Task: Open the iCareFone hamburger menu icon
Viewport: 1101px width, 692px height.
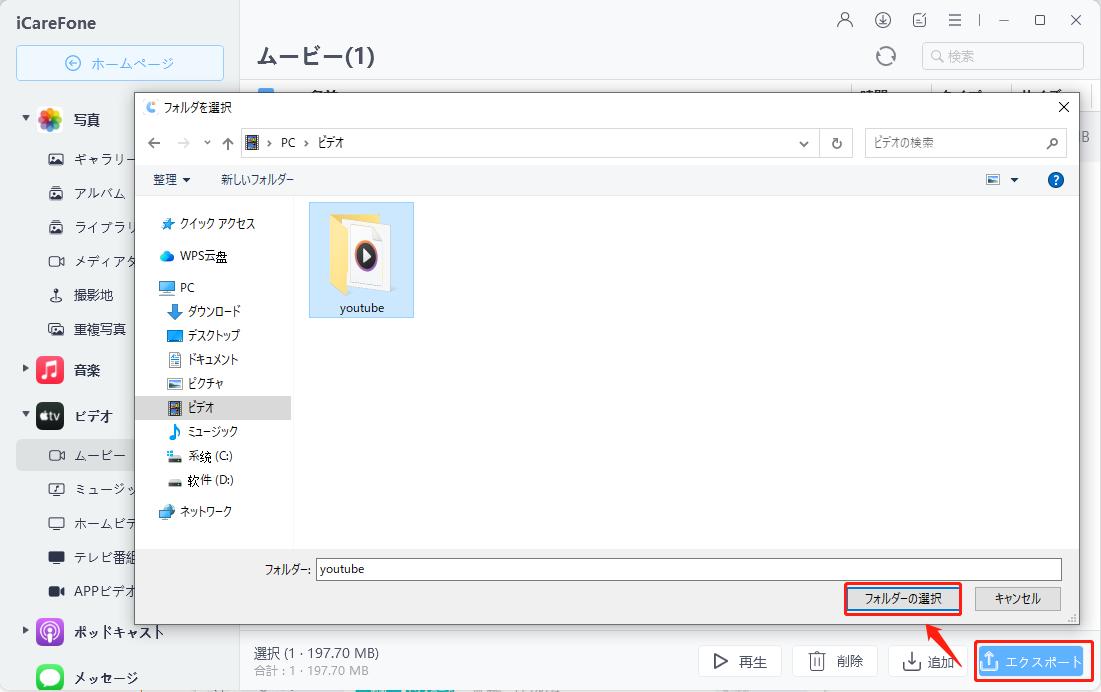Action: [x=955, y=20]
